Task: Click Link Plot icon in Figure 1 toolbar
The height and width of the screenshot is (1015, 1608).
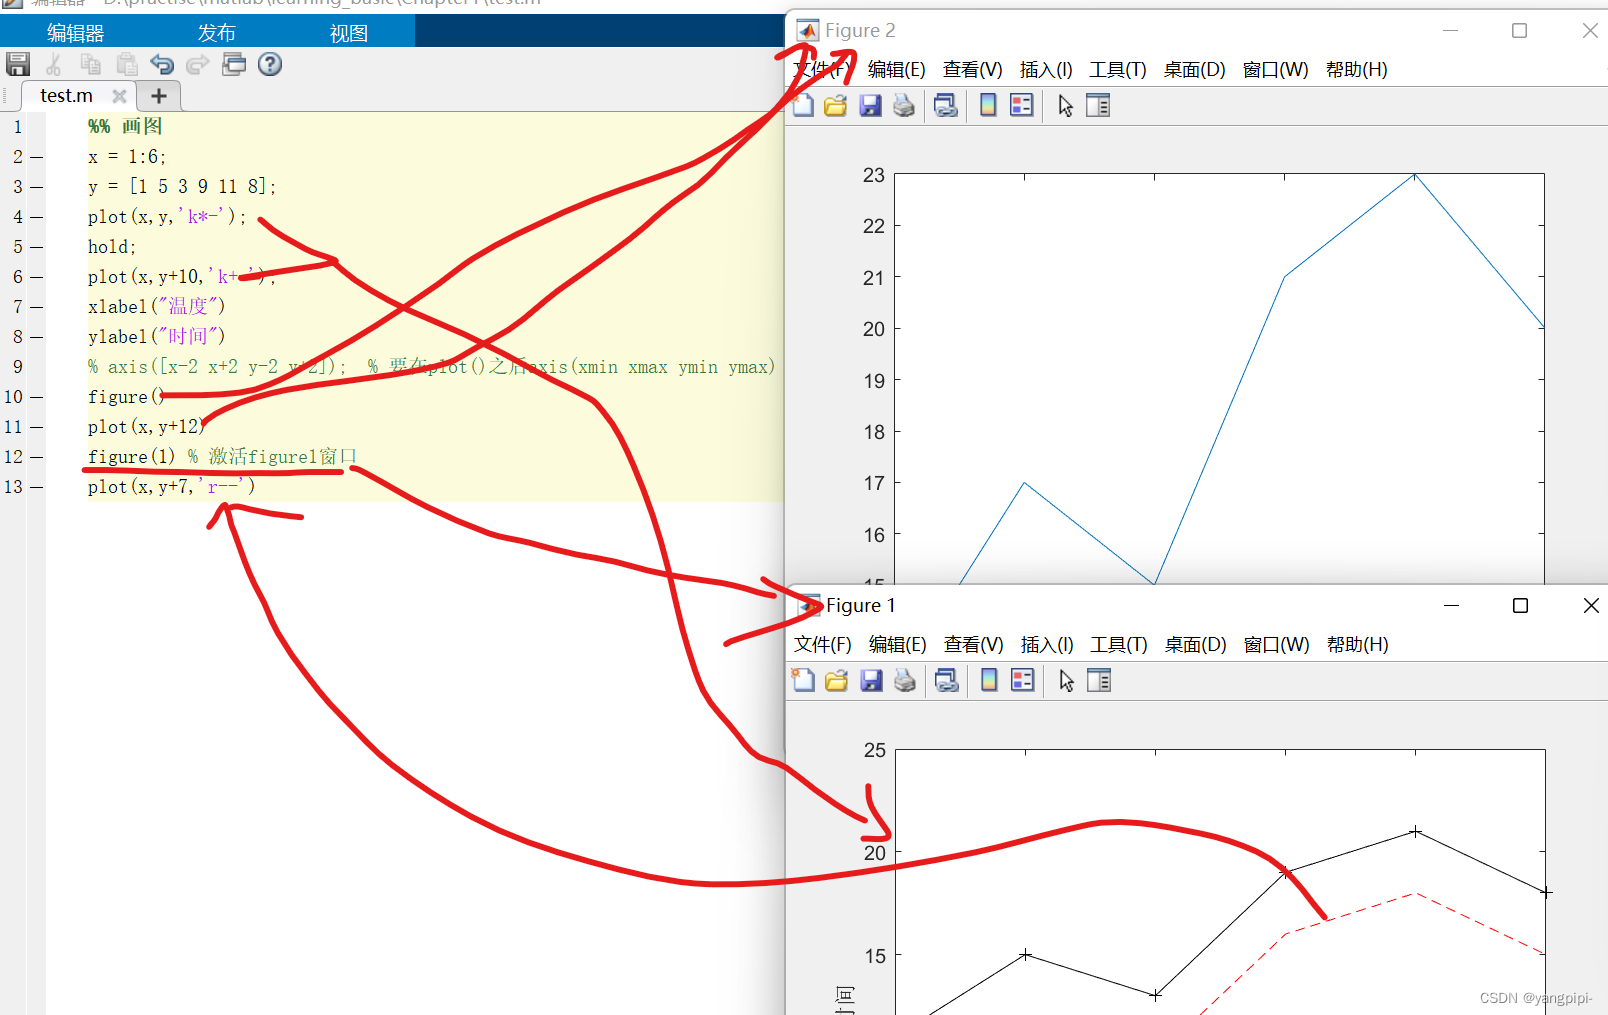Action: click(x=947, y=681)
